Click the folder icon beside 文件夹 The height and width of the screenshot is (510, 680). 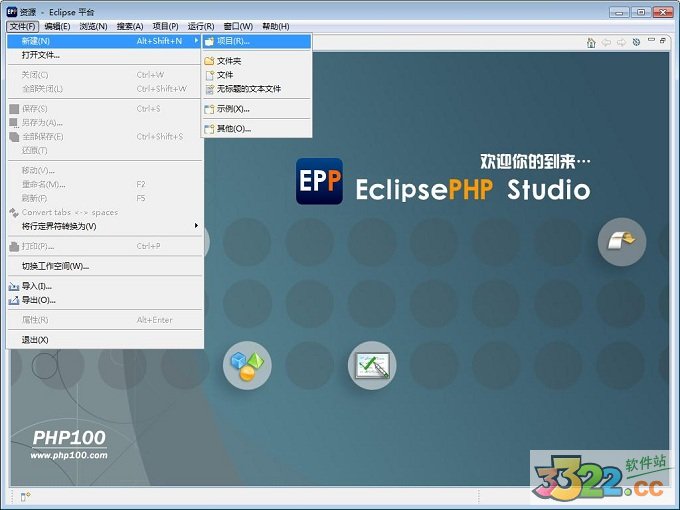click(209, 61)
